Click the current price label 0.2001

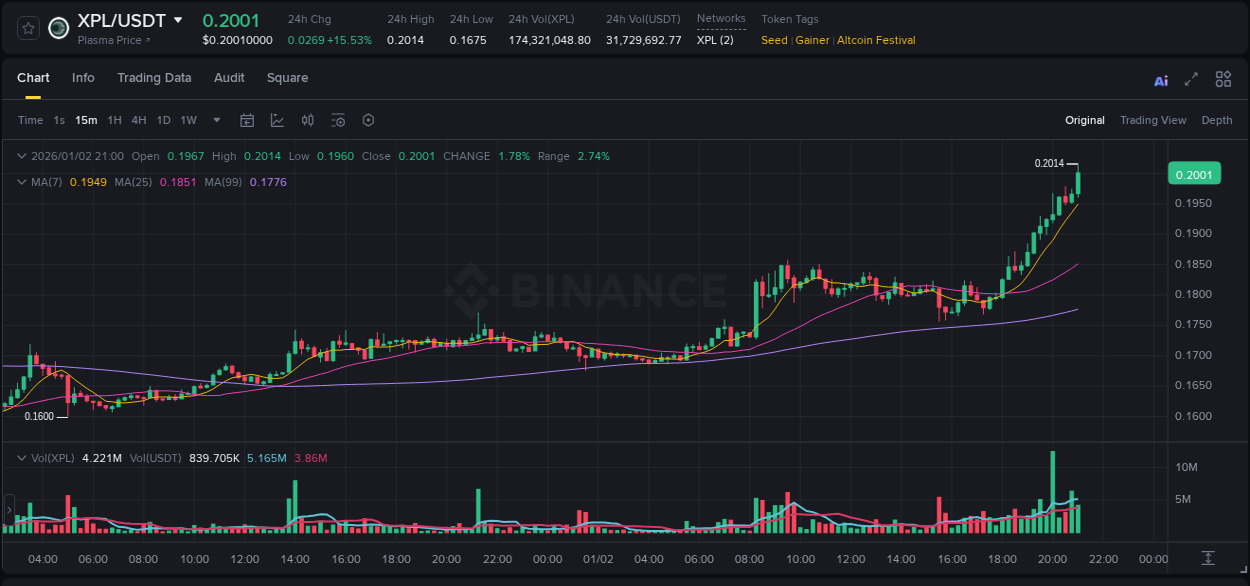(1194, 173)
